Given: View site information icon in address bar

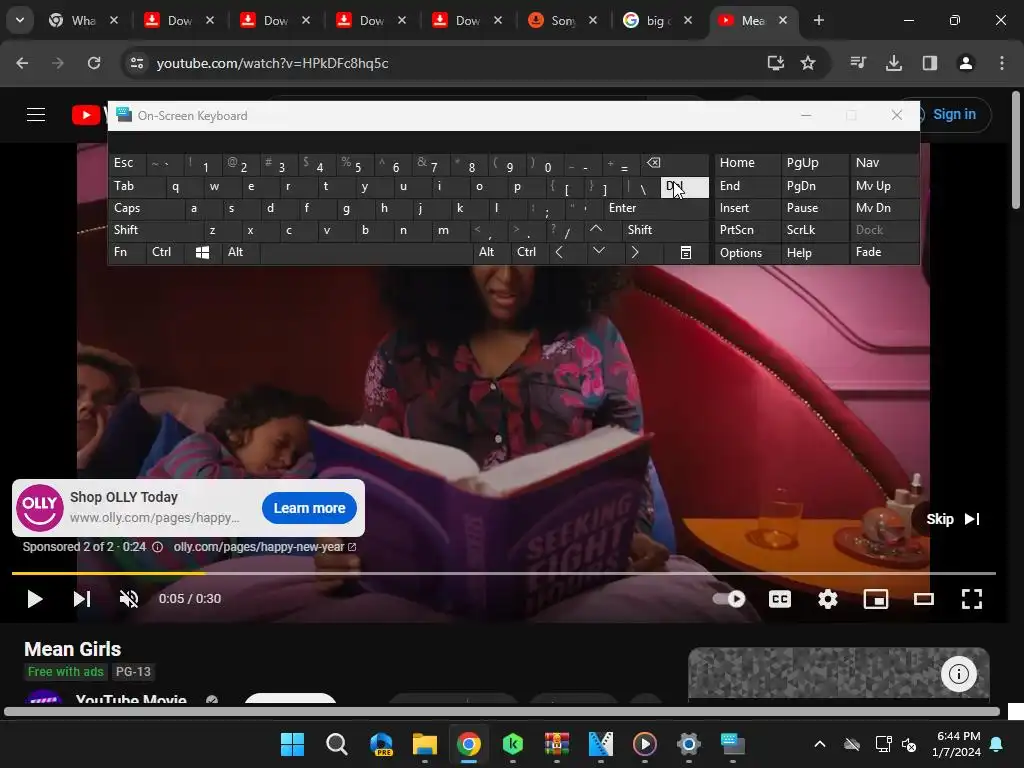Looking at the screenshot, I should (x=137, y=63).
